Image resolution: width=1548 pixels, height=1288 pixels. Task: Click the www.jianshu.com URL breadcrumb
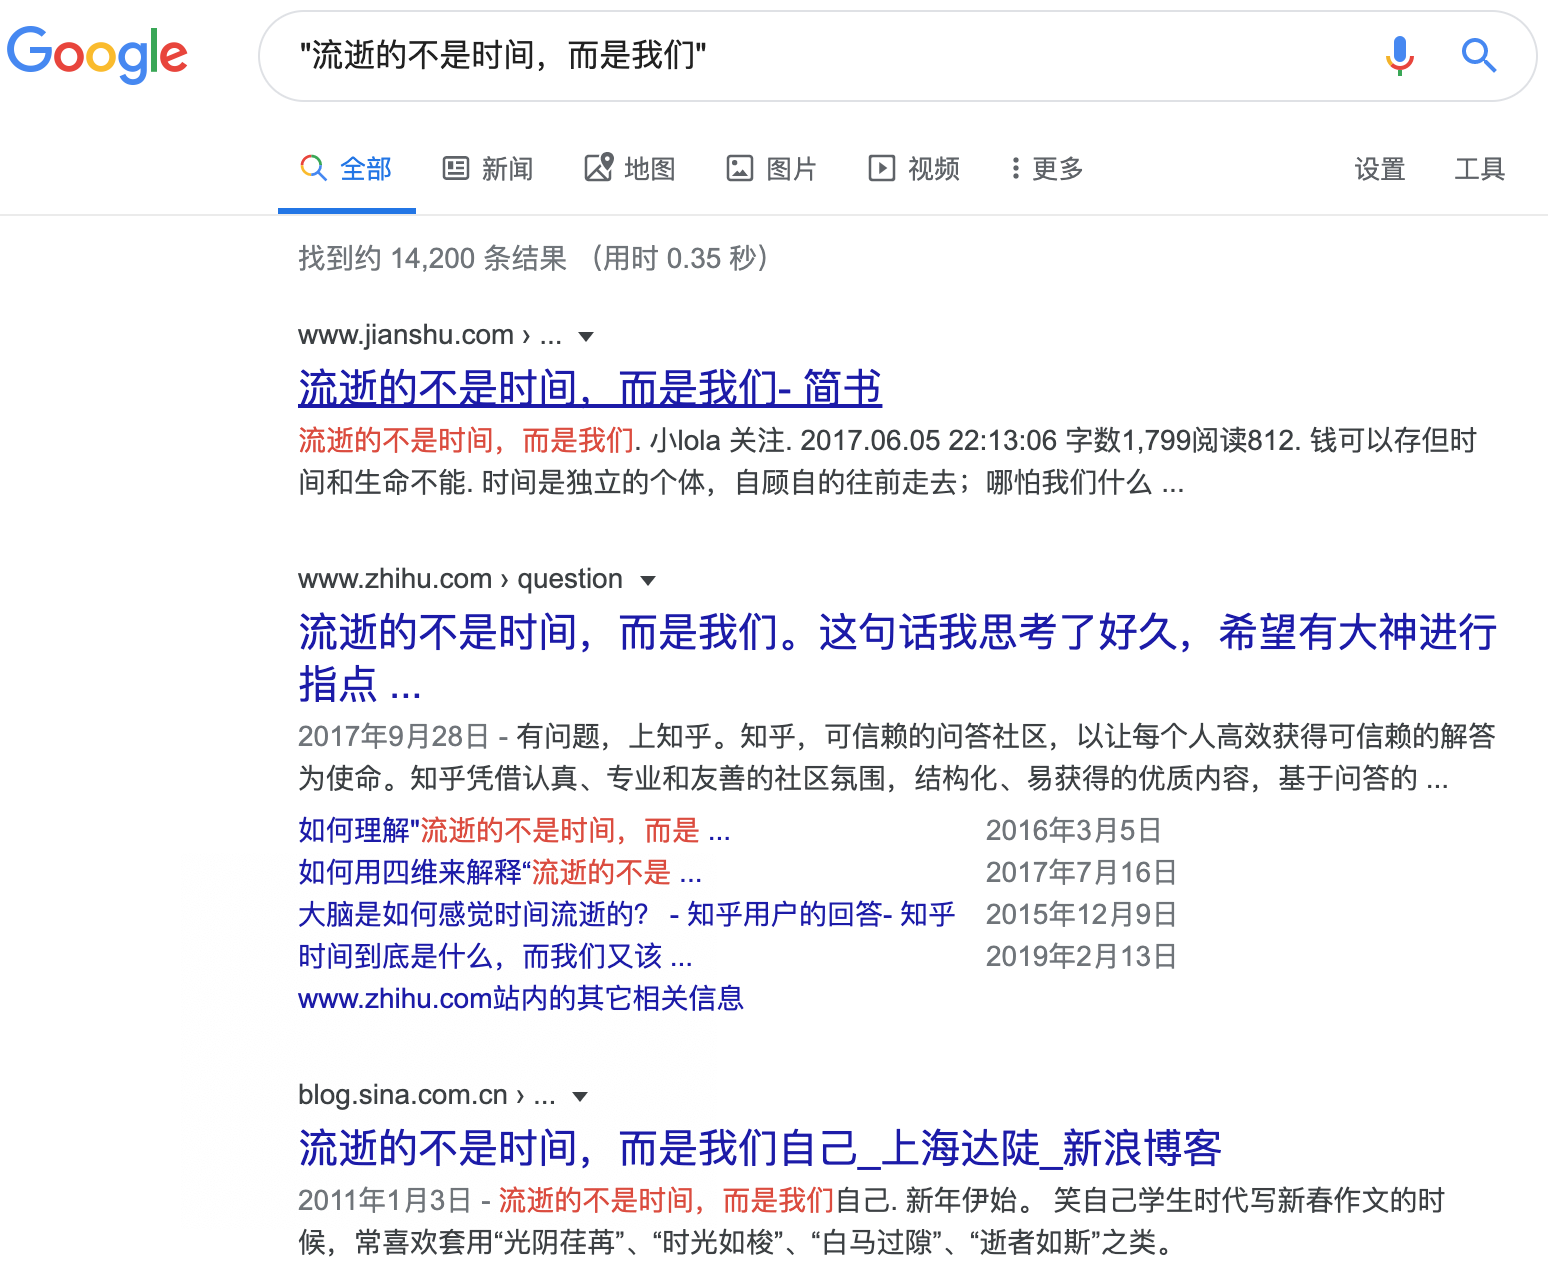[430, 335]
